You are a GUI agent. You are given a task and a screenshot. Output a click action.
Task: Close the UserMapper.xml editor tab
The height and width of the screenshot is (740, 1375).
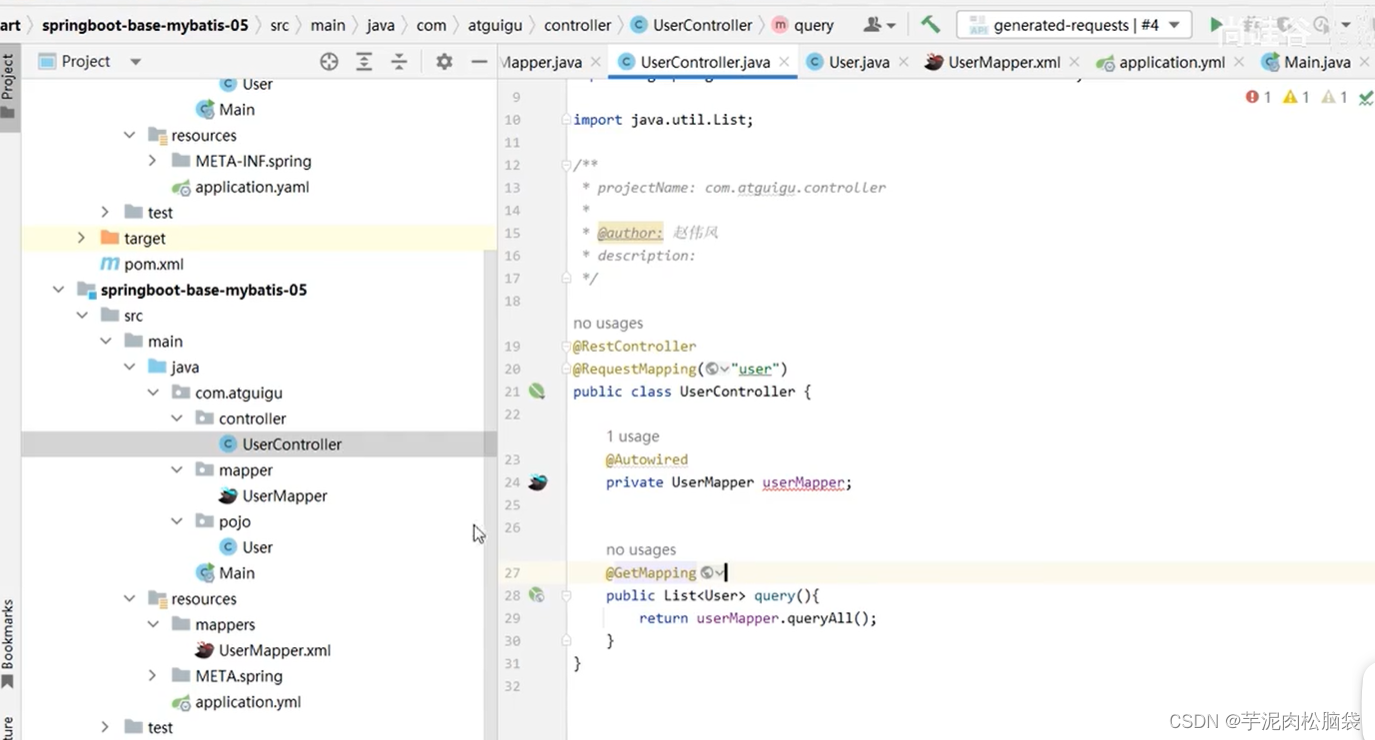coord(1074,62)
